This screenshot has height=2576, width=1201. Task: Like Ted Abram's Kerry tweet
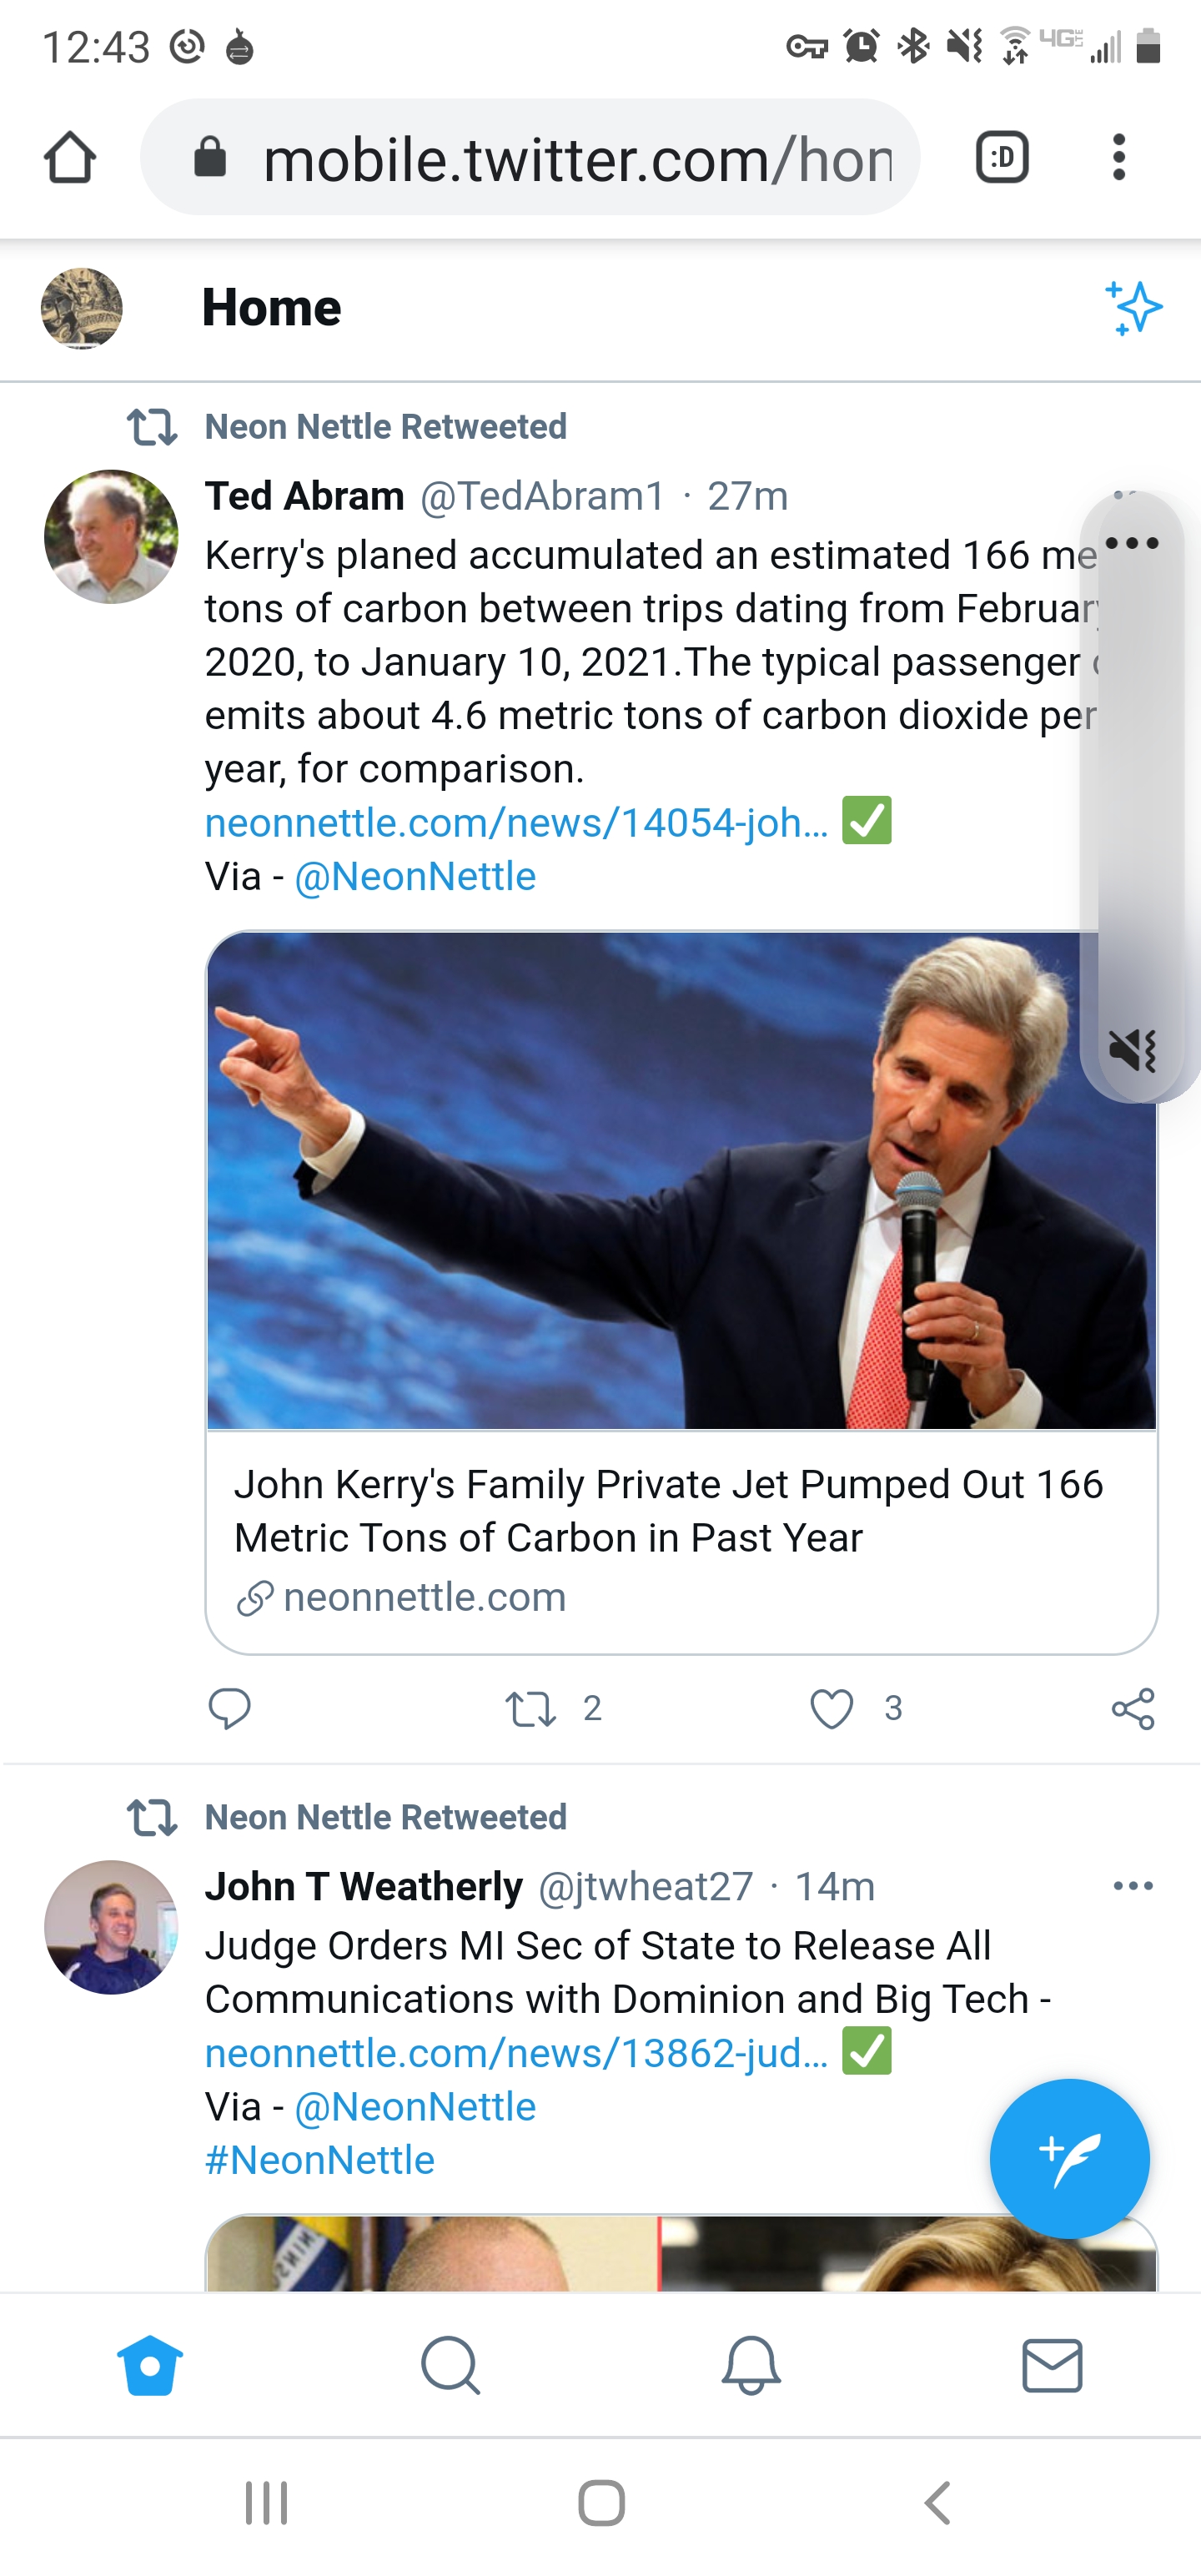pyautogui.click(x=832, y=1708)
